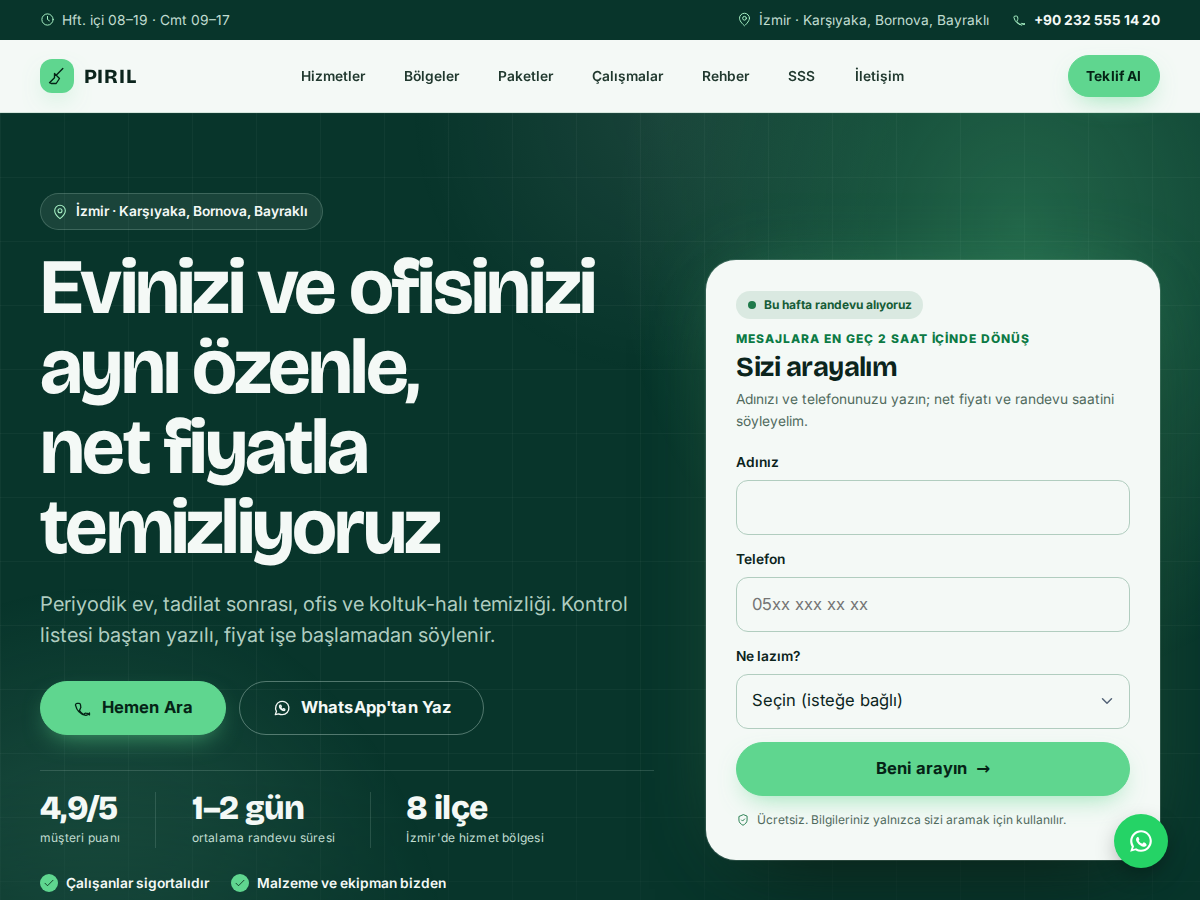Click the location pin icon in top bar
1200x900 pixels.
[744, 20]
